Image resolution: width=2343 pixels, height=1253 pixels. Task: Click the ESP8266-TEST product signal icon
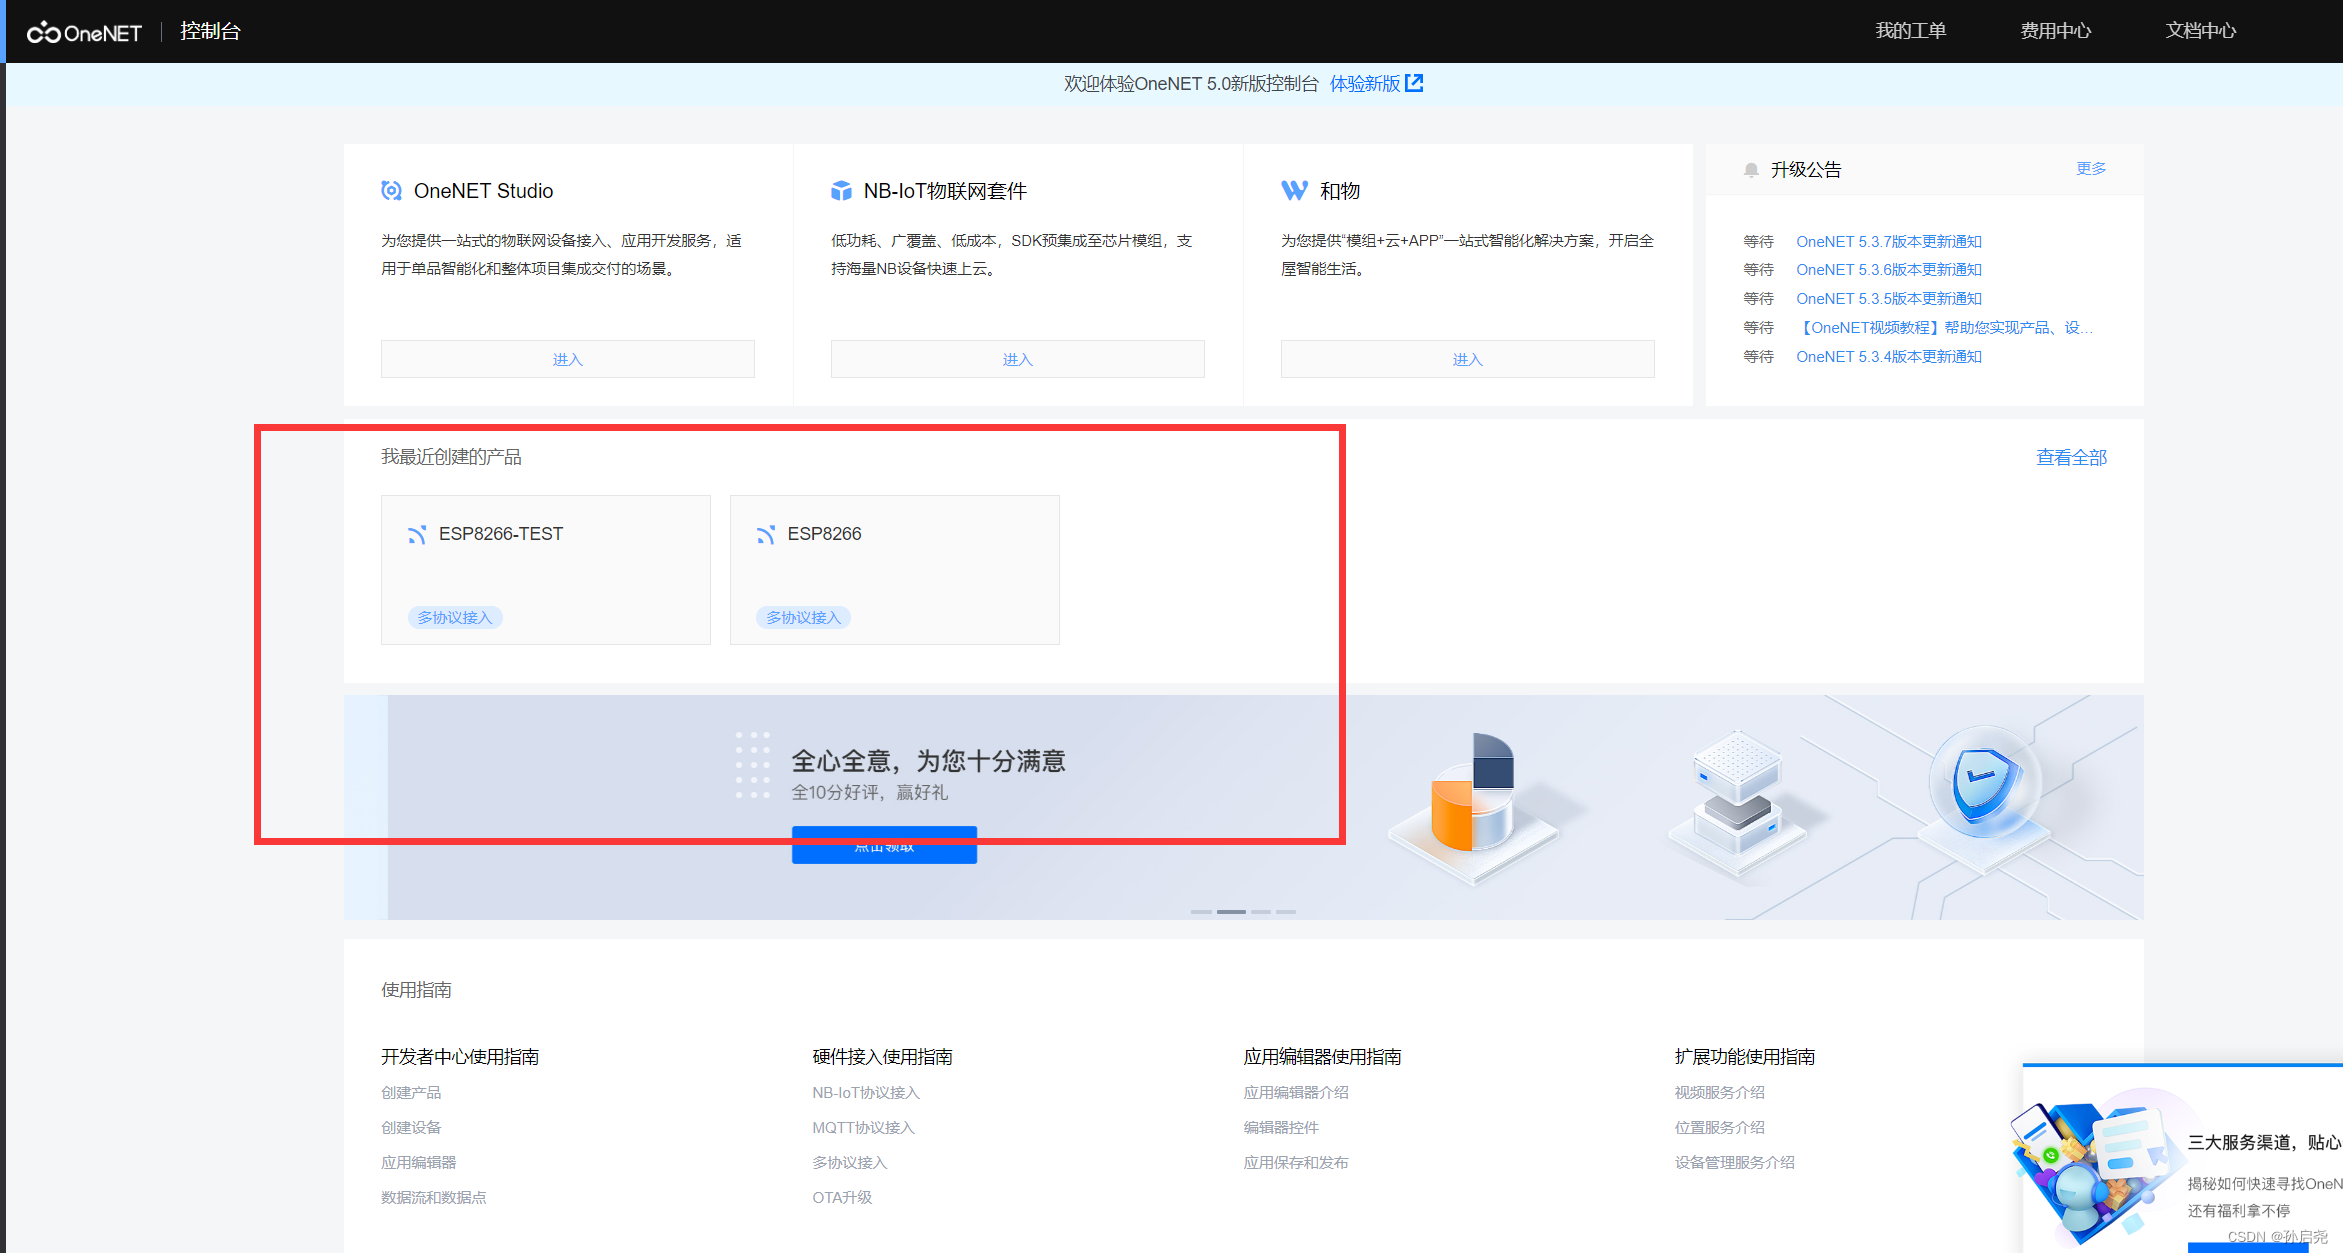click(x=417, y=535)
